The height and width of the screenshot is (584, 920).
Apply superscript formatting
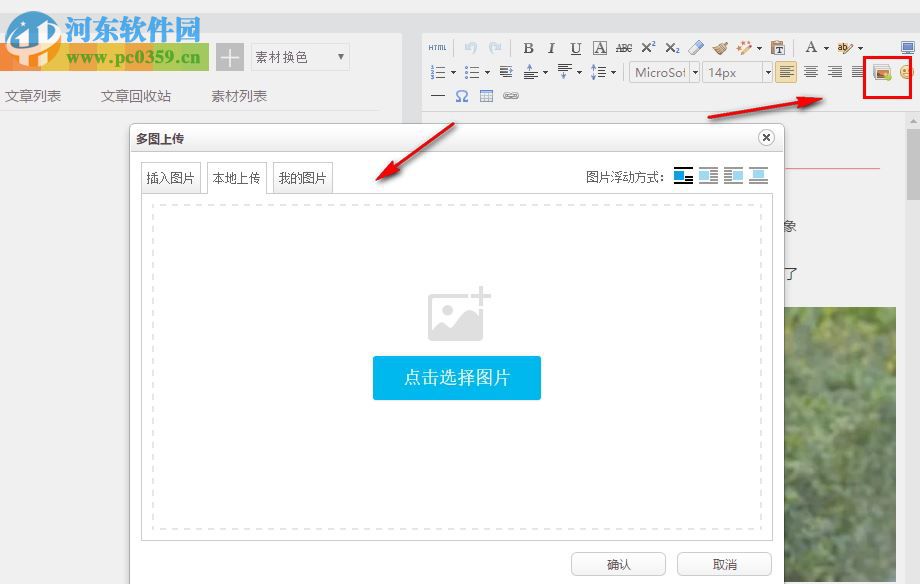click(x=647, y=47)
